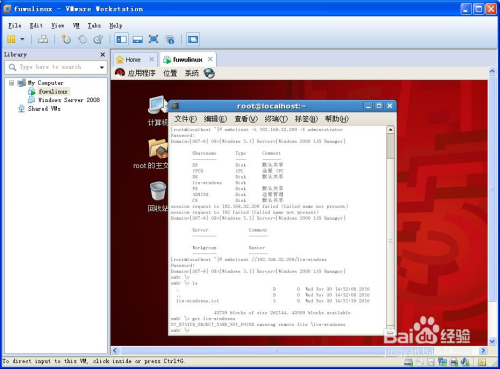Open the 位置 places menu

pos(170,73)
